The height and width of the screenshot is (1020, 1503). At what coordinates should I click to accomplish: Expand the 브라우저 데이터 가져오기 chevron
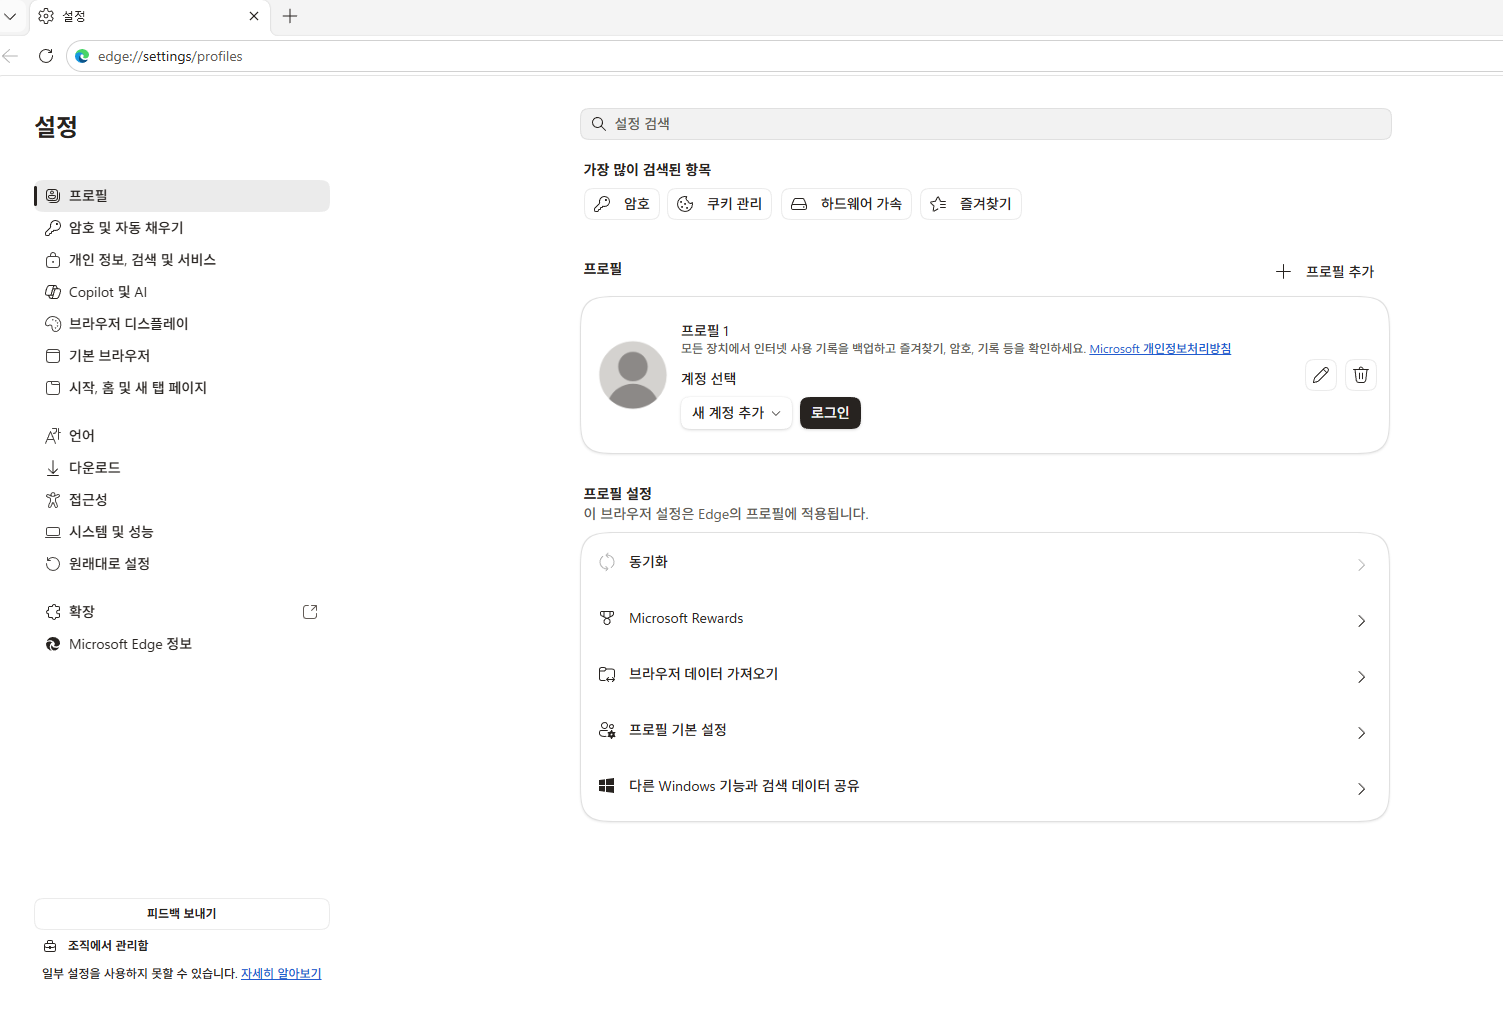(1361, 677)
